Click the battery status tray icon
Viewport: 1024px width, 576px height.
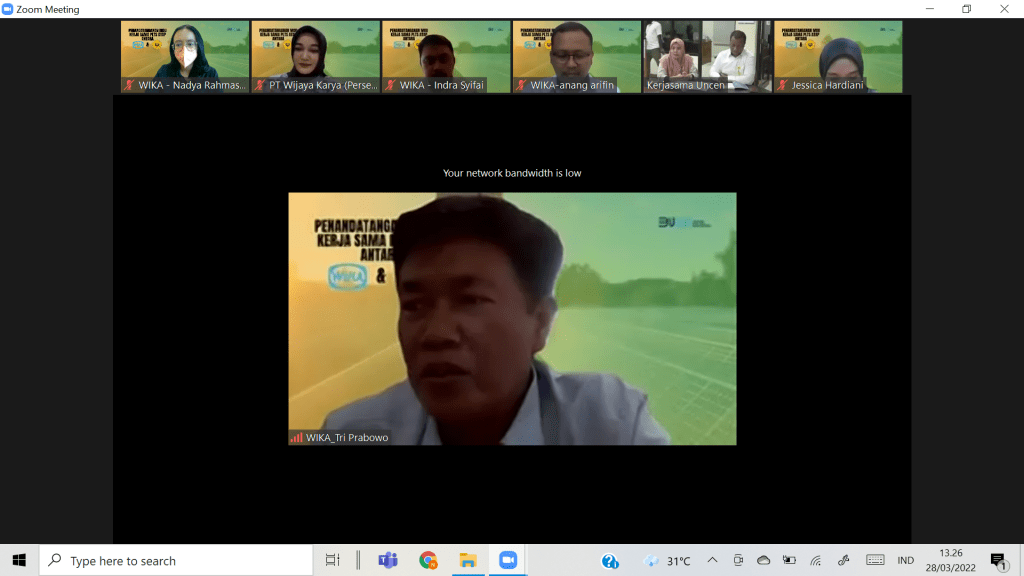pos(790,560)
